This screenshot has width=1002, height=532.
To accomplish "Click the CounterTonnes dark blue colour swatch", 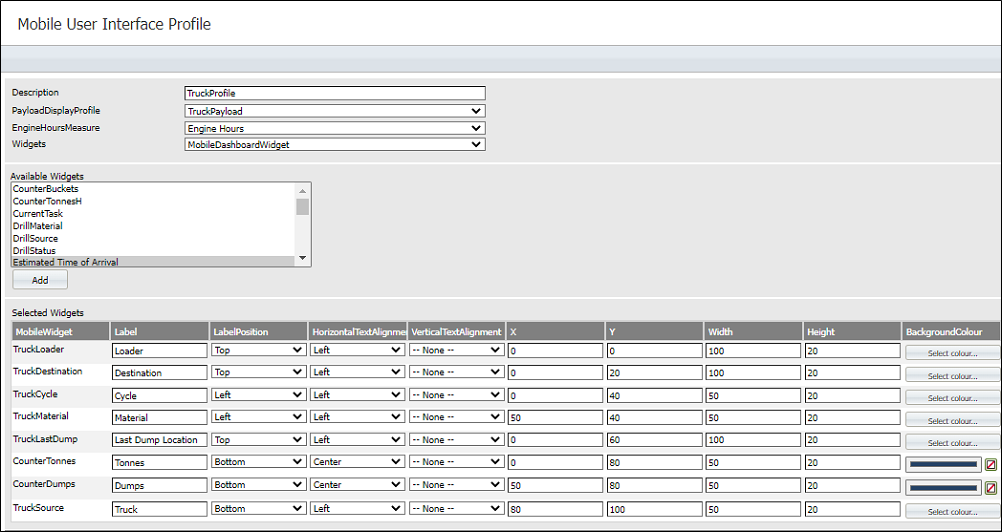I will tap(944, 465).
